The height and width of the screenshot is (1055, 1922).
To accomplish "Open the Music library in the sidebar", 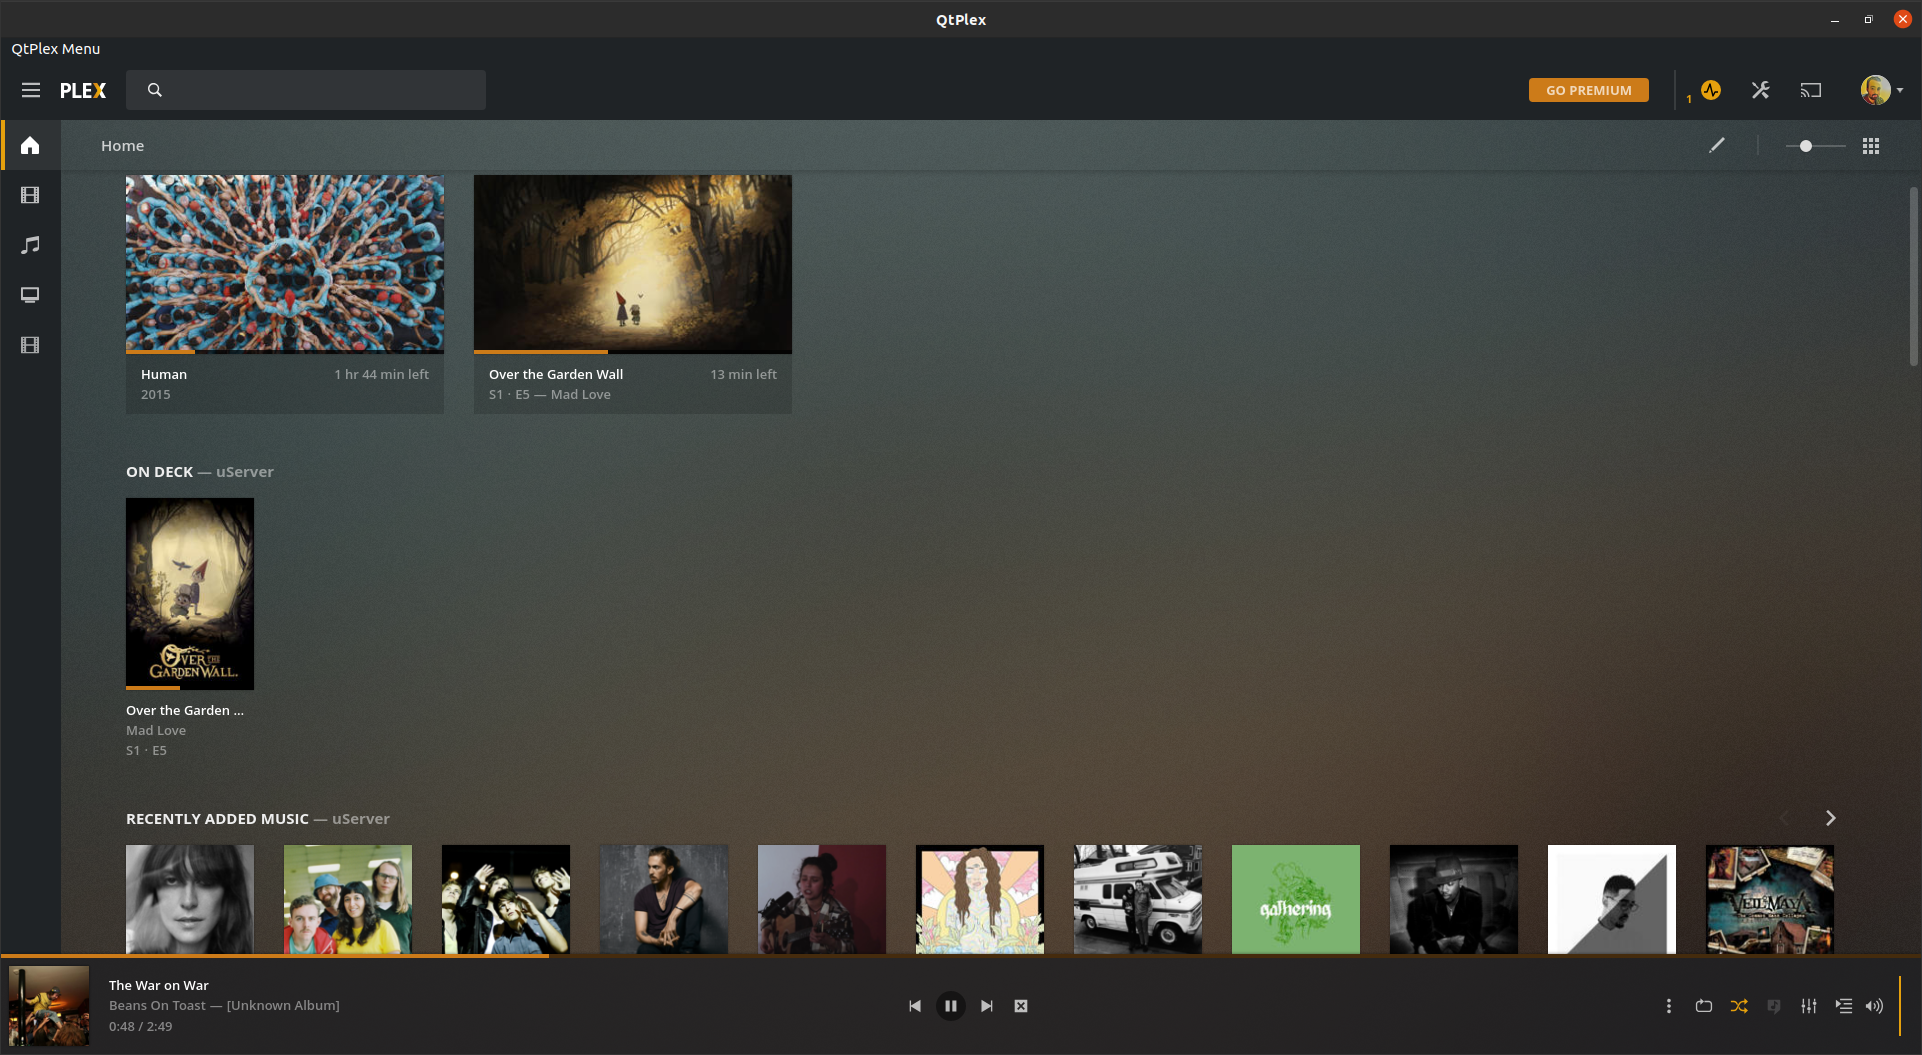I will point(30,245).
